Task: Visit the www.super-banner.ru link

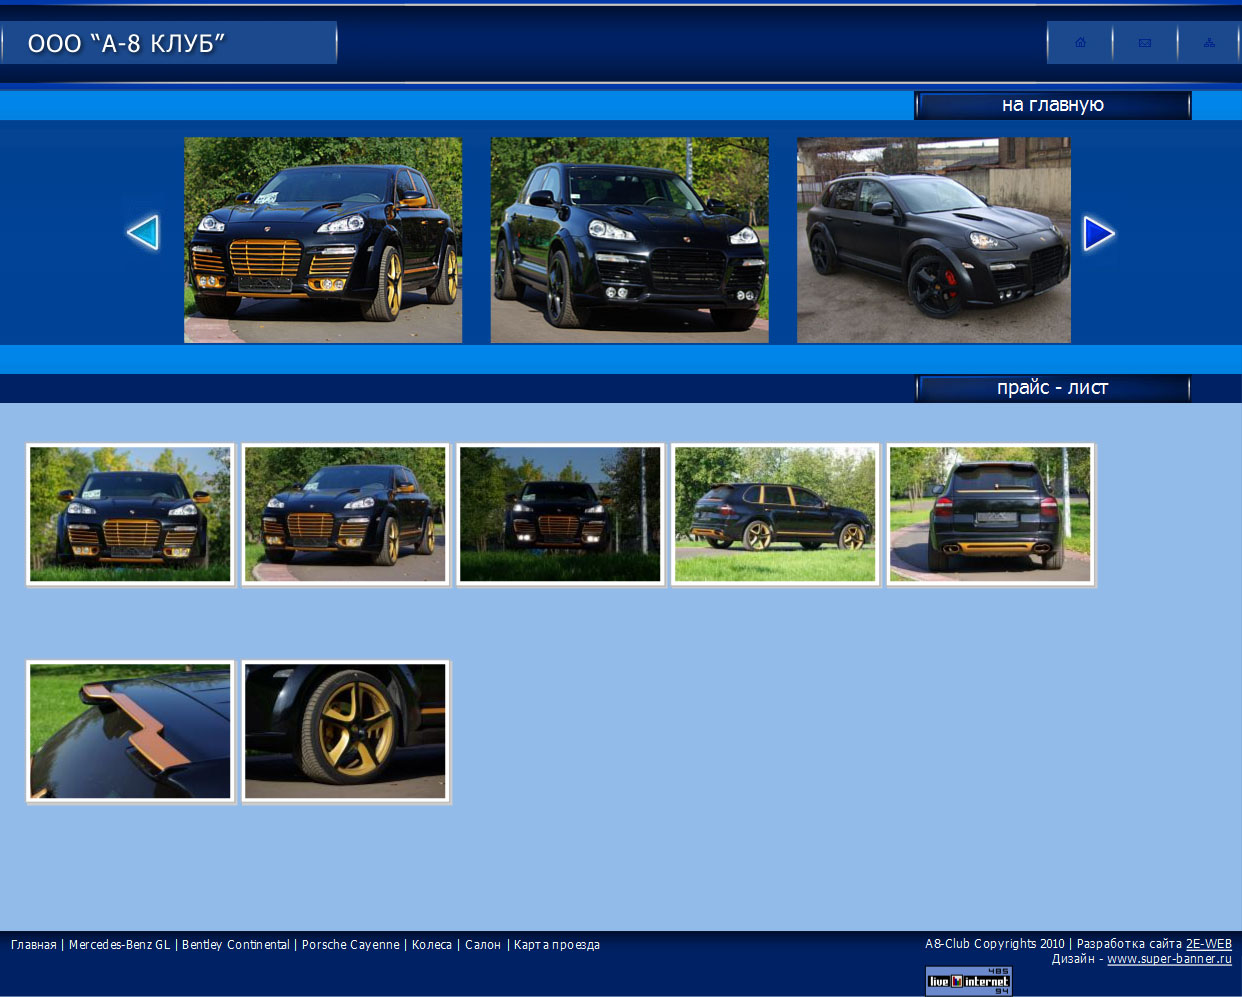Action: click(1169, 959)
